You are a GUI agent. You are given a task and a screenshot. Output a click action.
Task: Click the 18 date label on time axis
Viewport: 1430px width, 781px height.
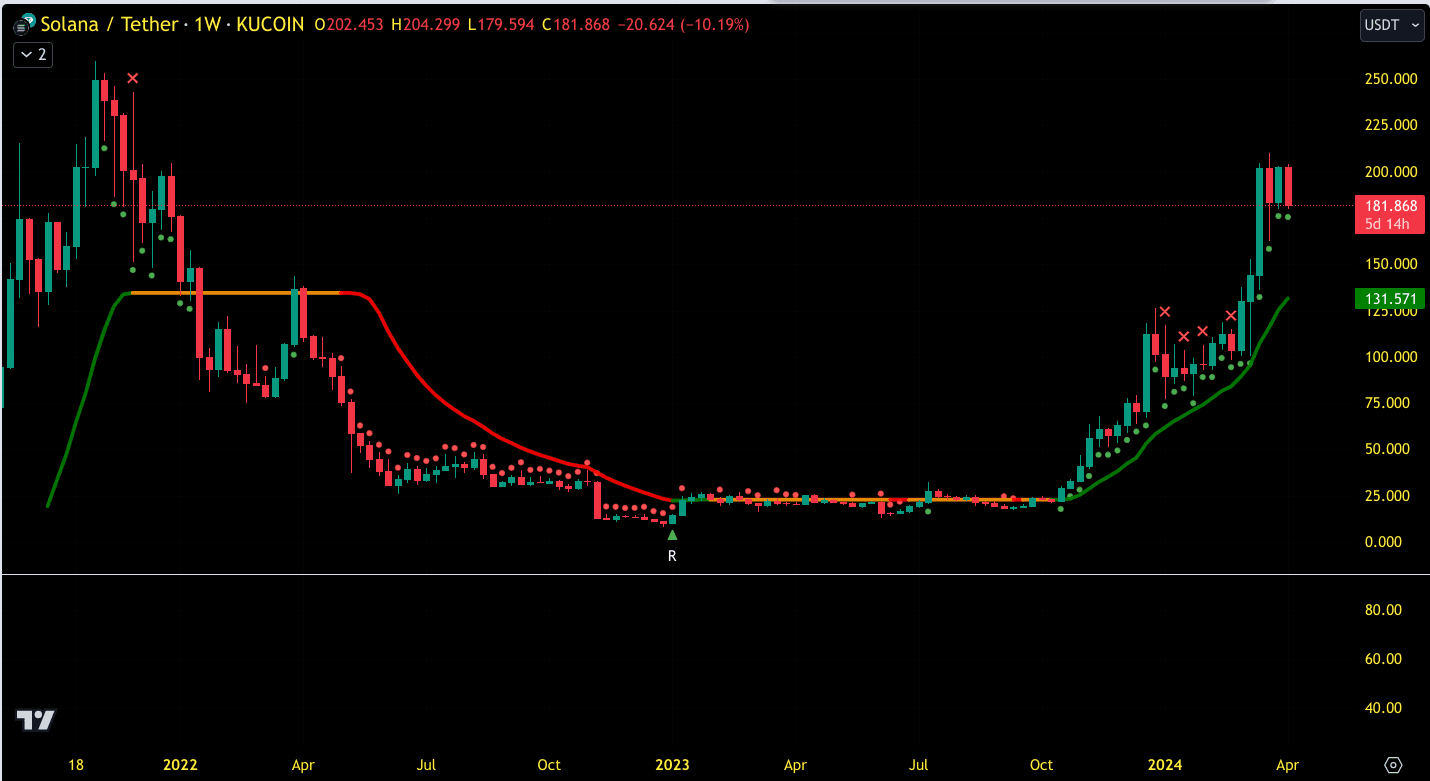(75, 765)
